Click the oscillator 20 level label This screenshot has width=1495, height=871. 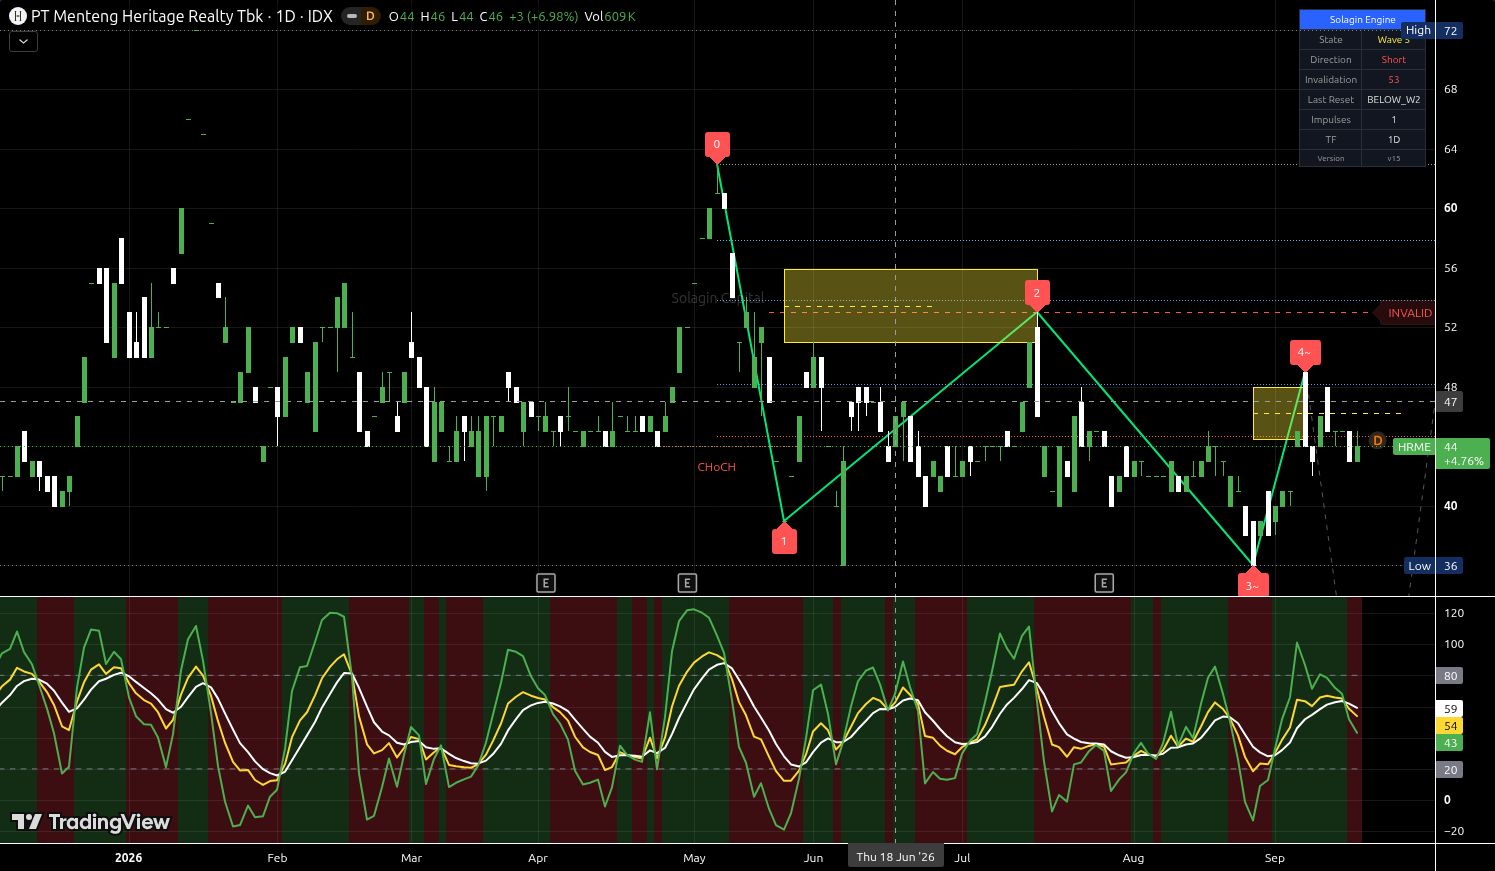pos(1450,770)
